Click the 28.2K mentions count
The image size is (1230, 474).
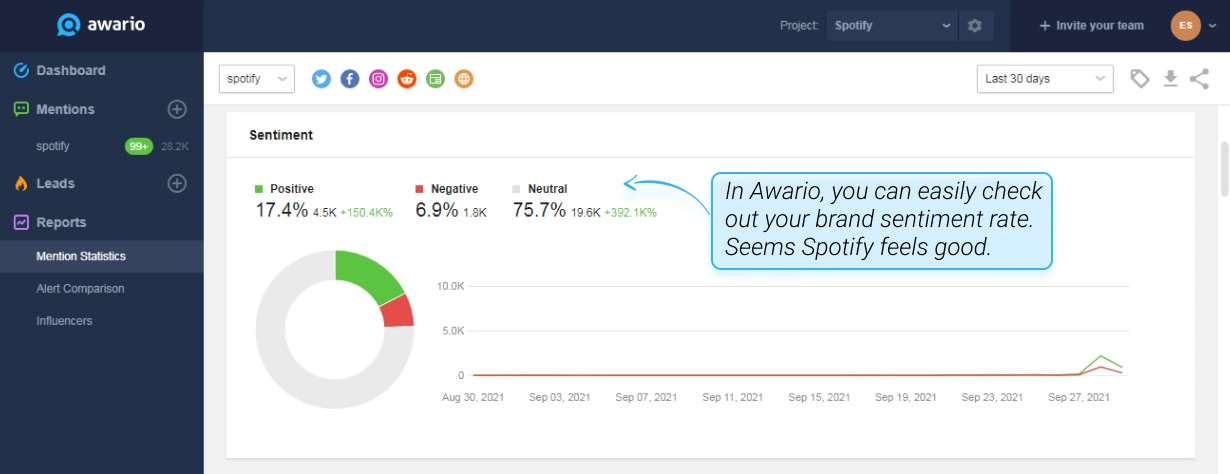point(175,146)
